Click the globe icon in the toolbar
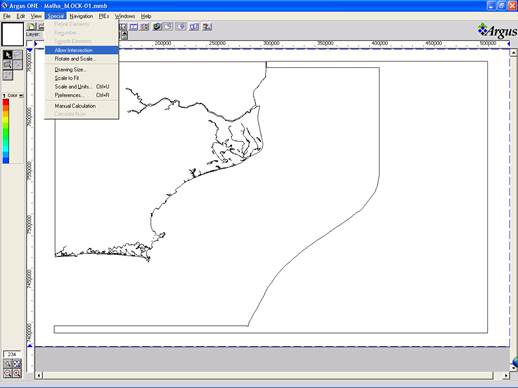 point(157,27)
